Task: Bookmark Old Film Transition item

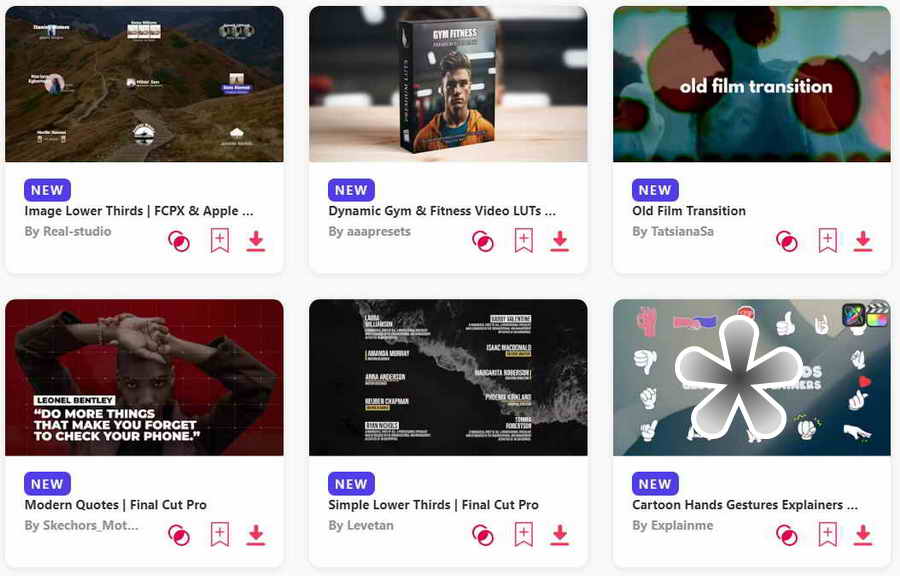Action: point(827,241)
